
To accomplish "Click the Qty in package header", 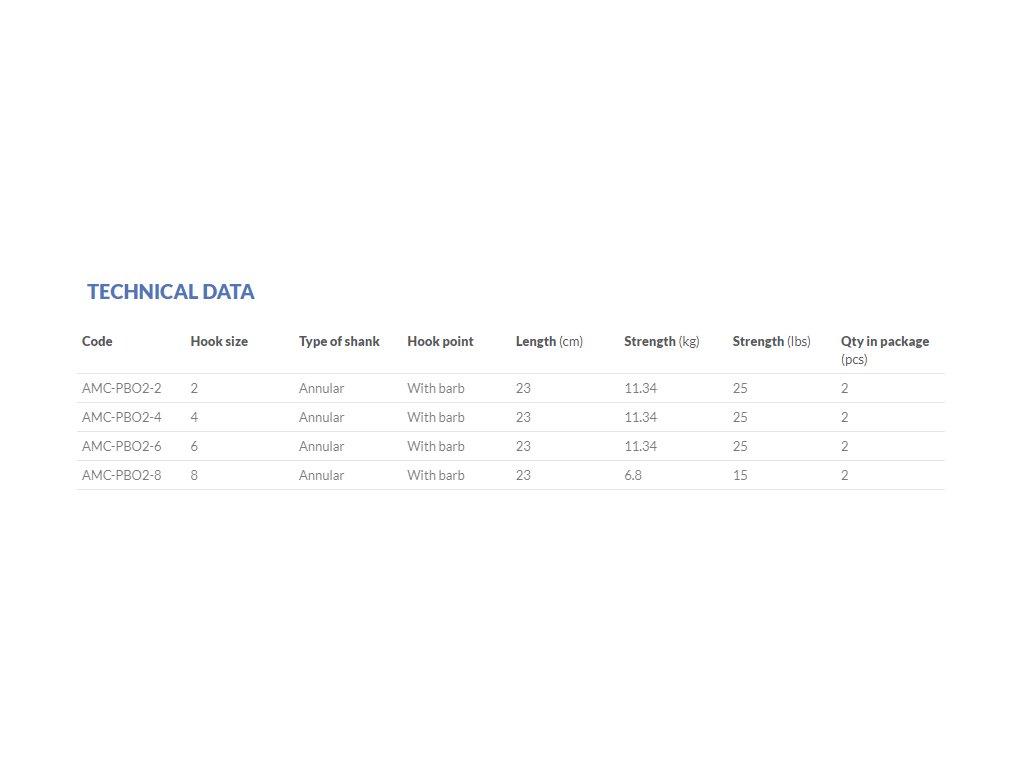I will (x=884, y=342).
